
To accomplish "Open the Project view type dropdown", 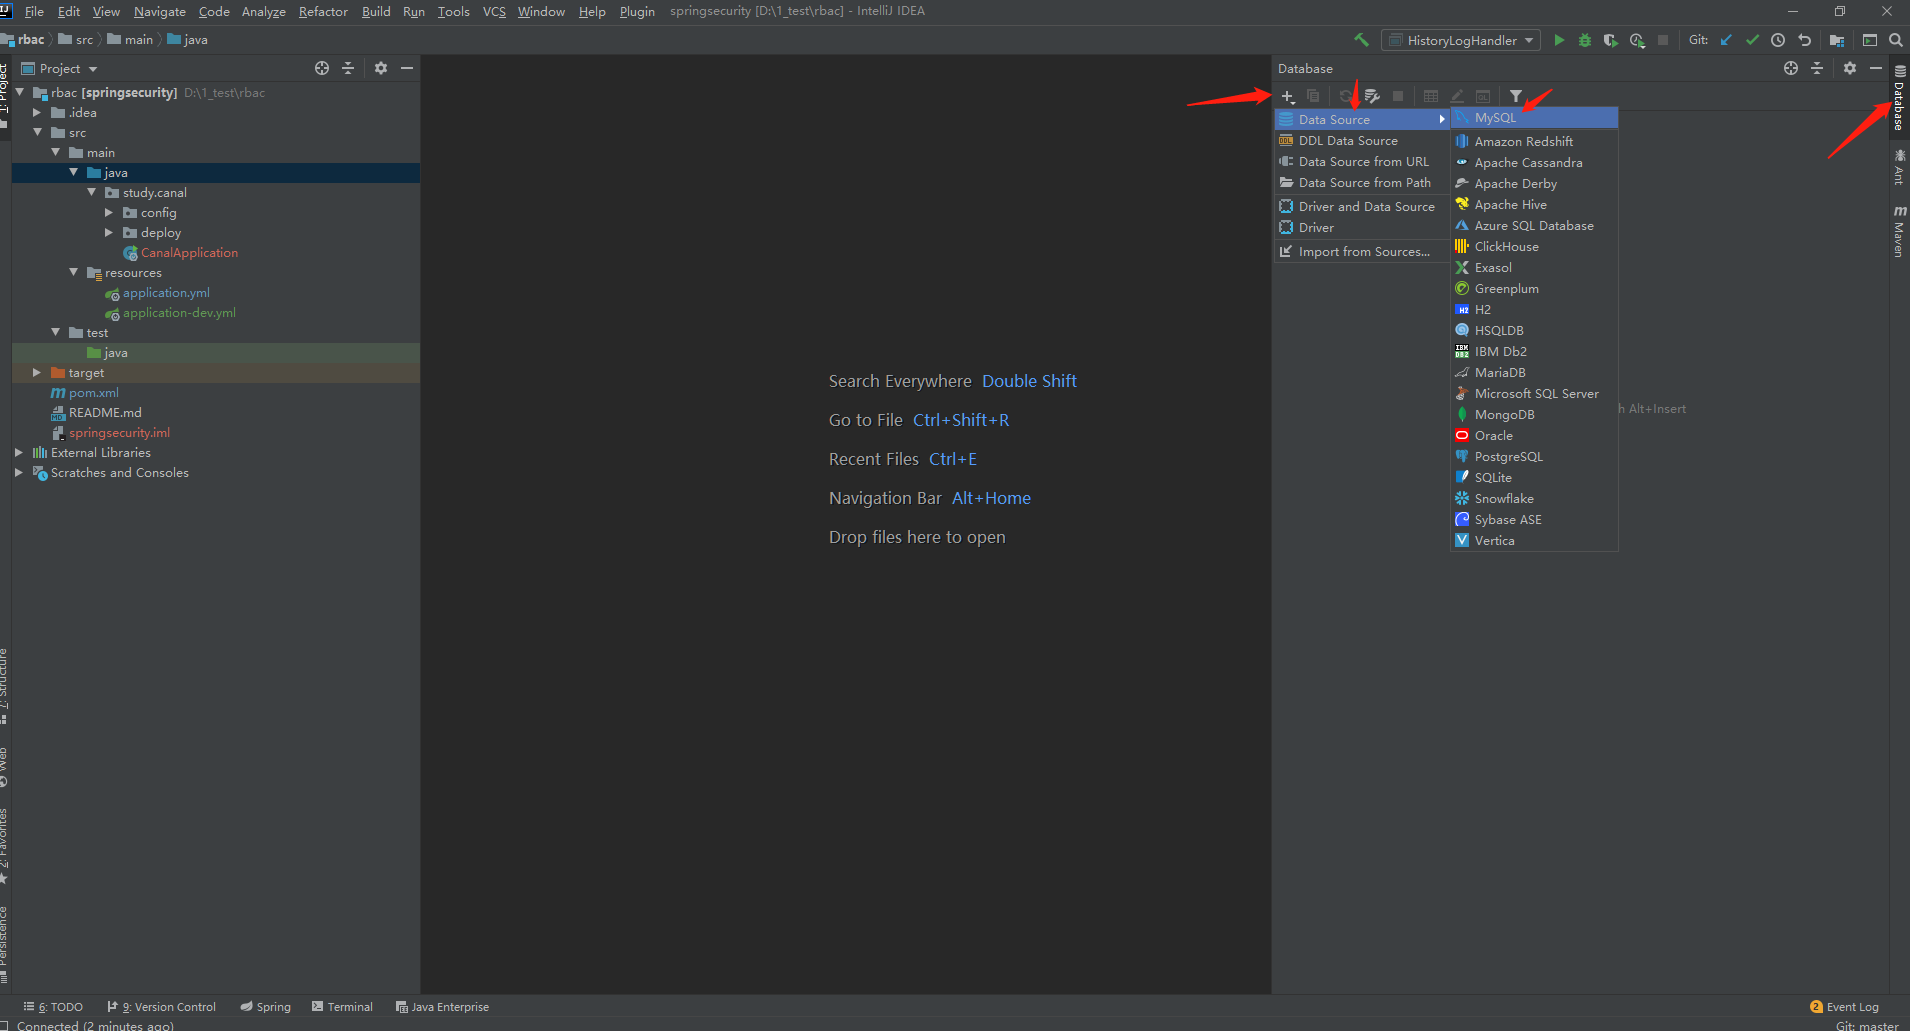I will [61, 69].
